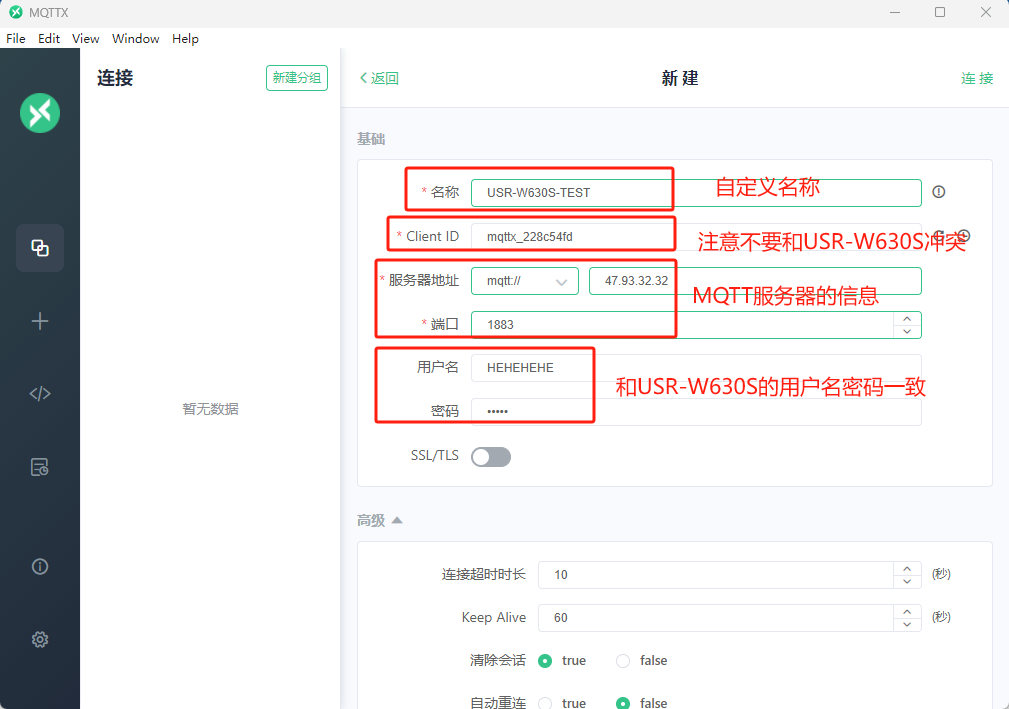
Task: Increase the port number with up arrow
Action: pos(906,319)
